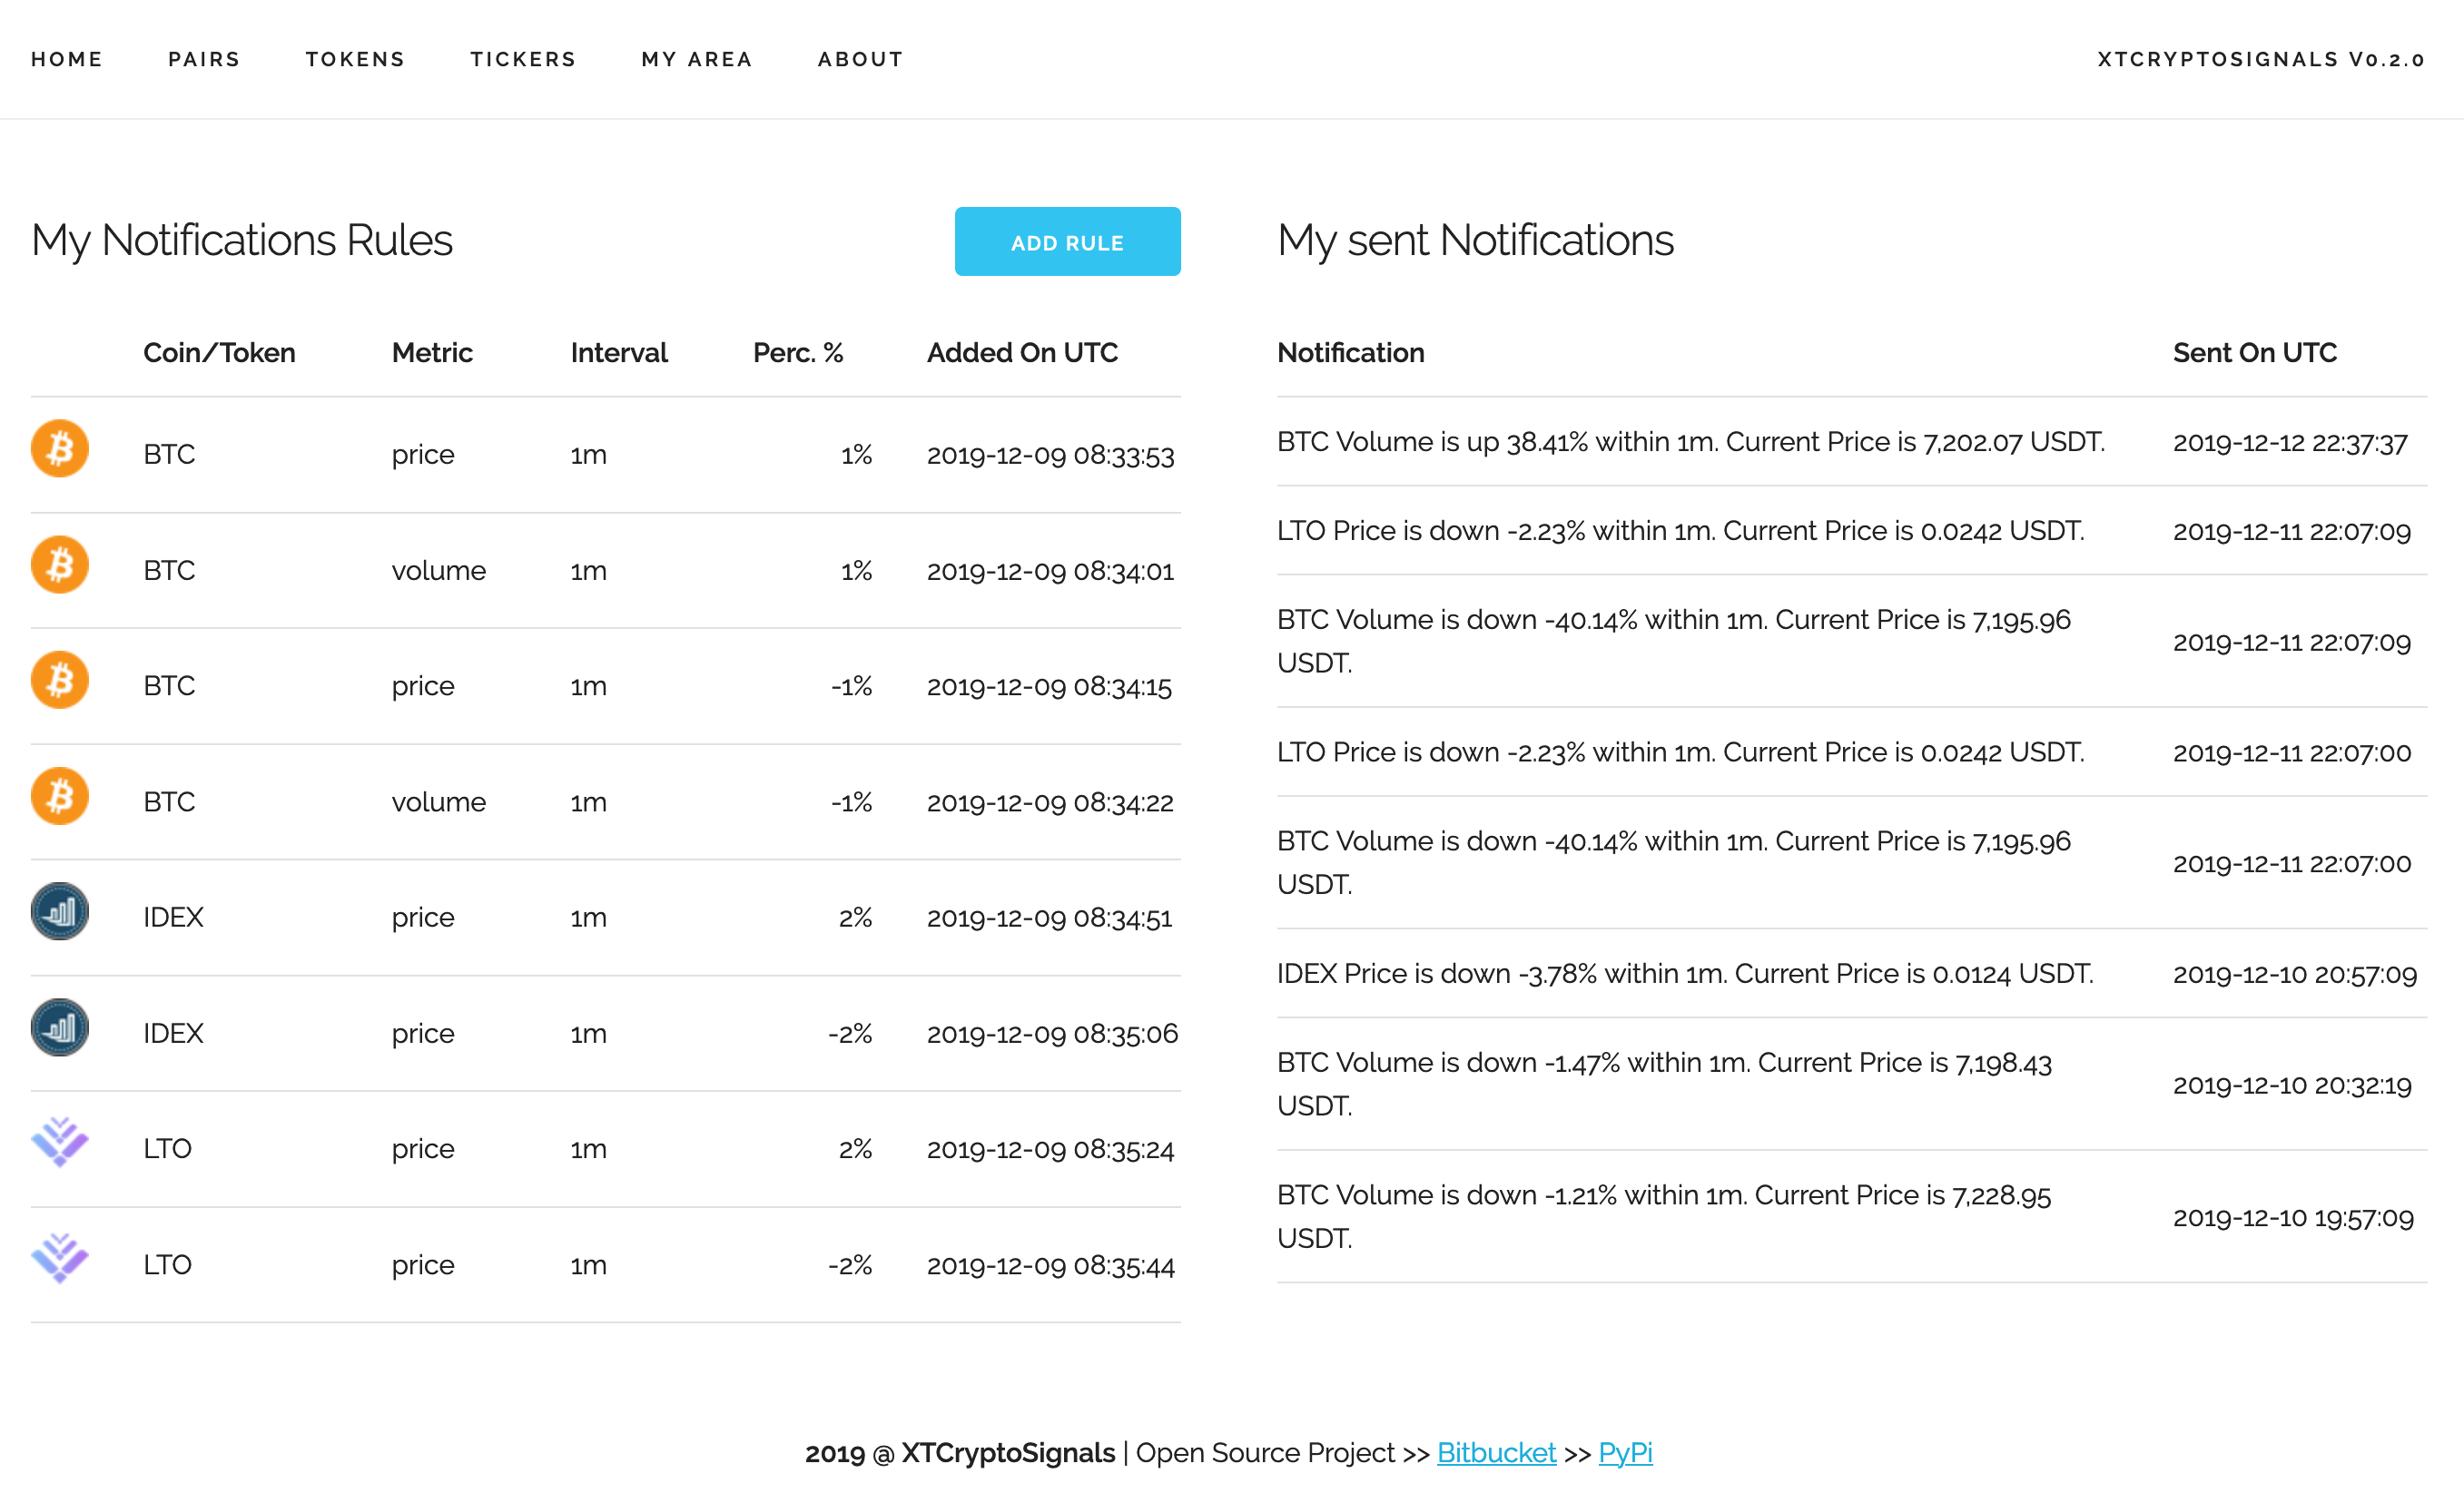This screenshot has height=1503, width=2464.
Task: Click the Bitcoin icon in the BTC volume -1% row
Action: pos(60,797)
